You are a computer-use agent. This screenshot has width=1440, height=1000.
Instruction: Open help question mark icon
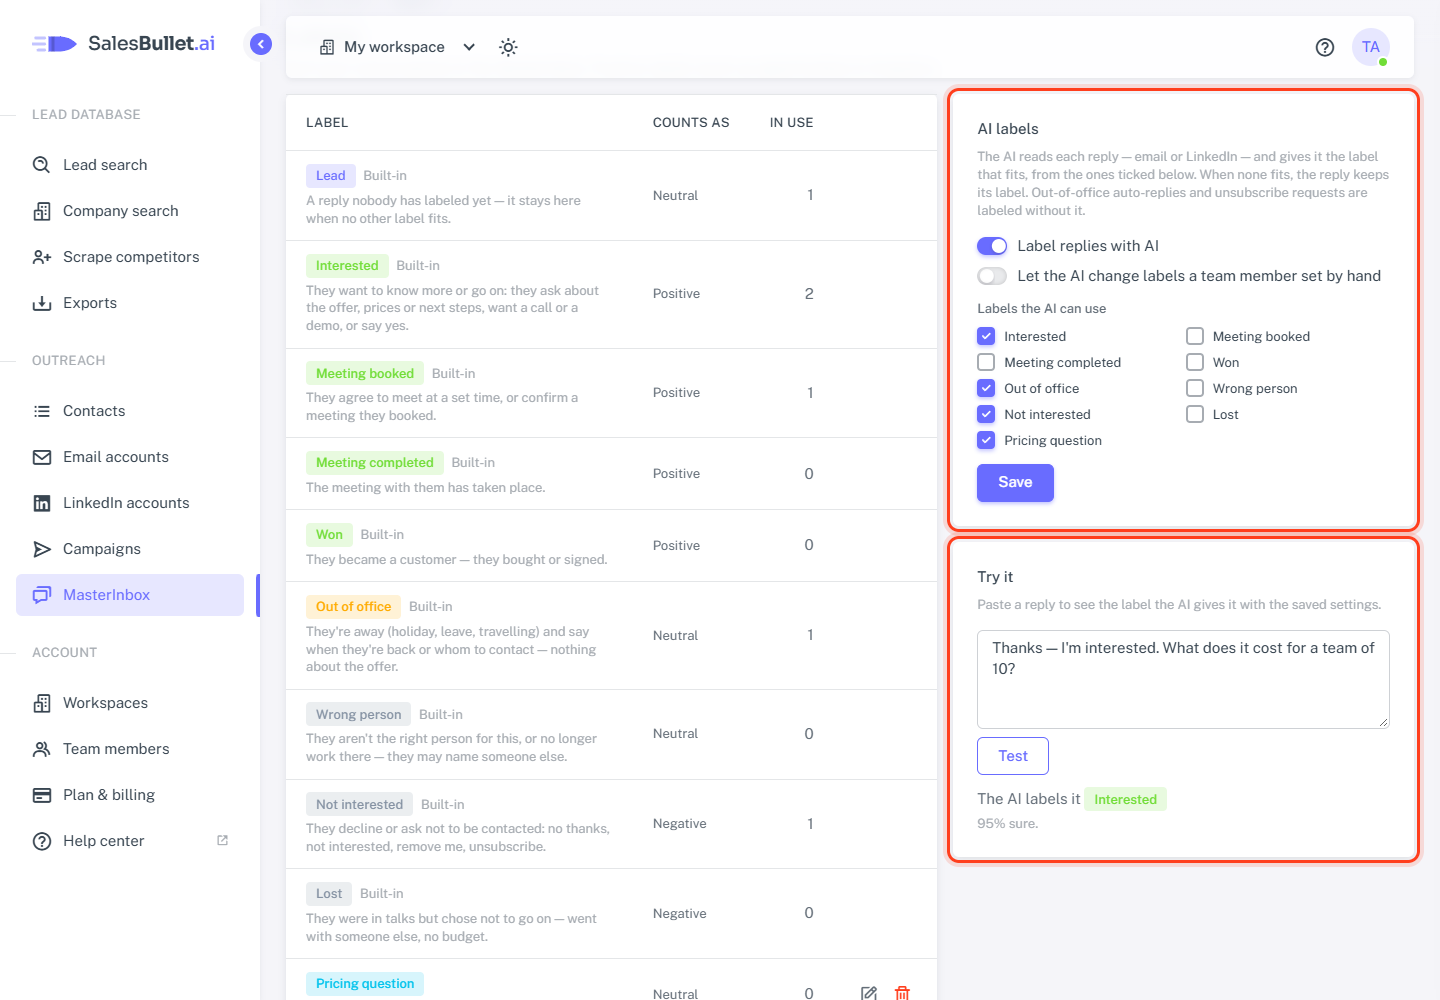pos(1325,47)
